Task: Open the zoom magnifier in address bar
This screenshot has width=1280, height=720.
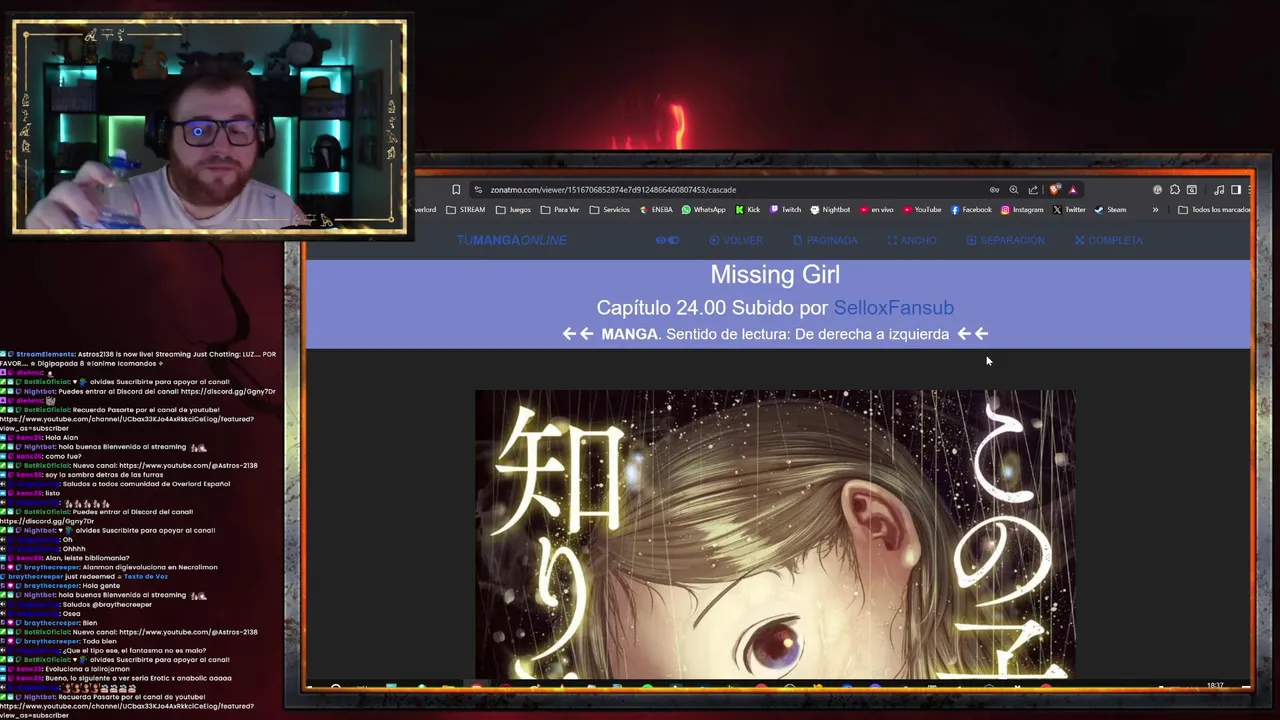Action: [x=1013, y=190]
